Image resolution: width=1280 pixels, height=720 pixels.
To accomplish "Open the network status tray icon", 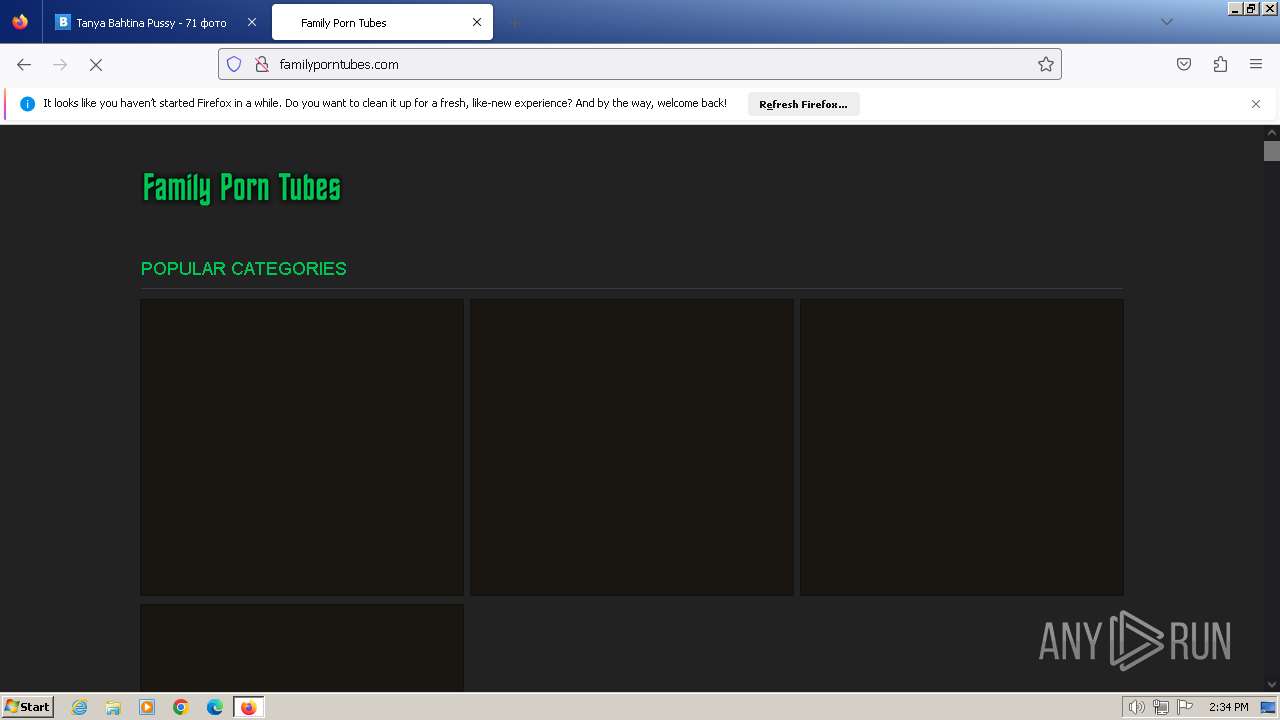I will click(1161, 707).
